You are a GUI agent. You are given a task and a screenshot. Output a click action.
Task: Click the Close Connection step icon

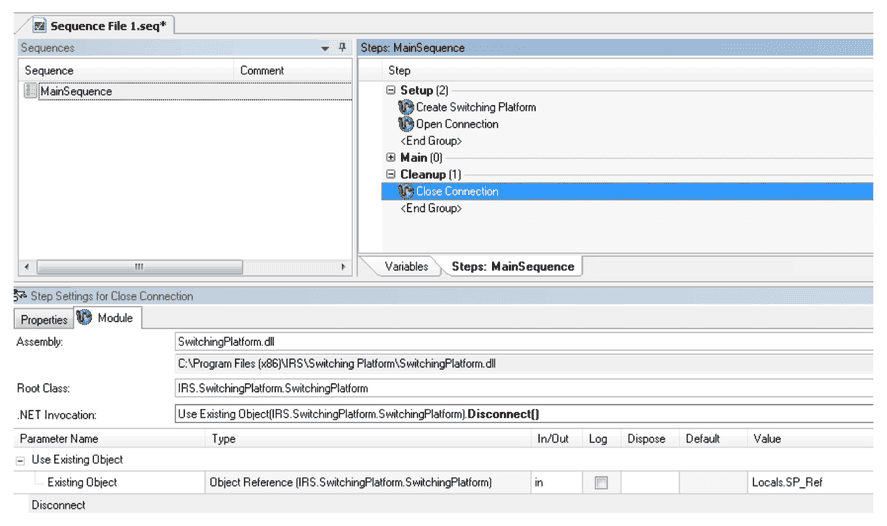pyautogui.click(x=406, y=191)
